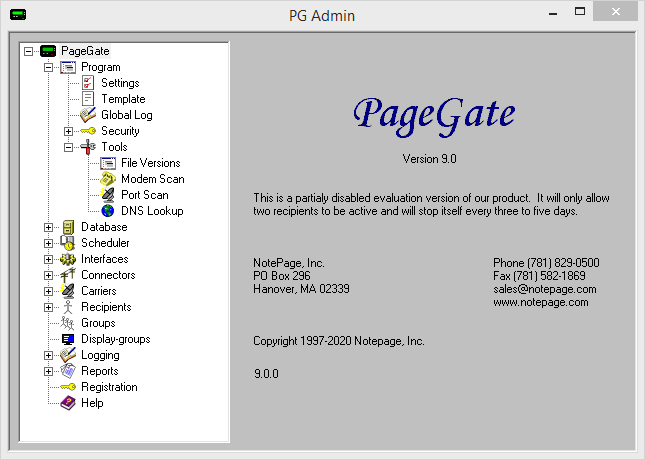This screenshot has width=645, height=460.
Task: Click the Modem Scan telephone icon
Action: pyautogui.click(x=108, y=179)
